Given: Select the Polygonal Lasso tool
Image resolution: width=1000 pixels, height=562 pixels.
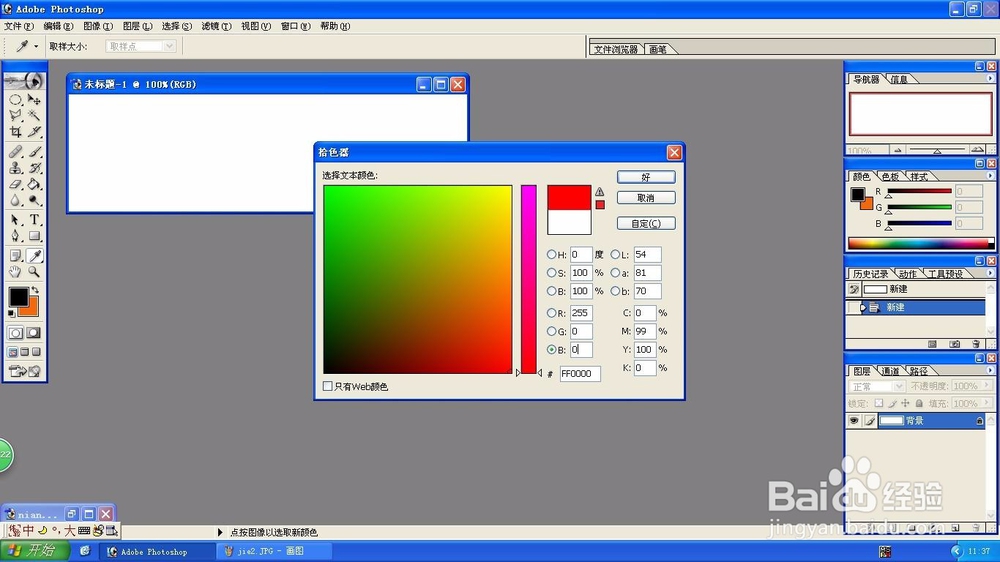Looking at the screenshot, I should 15,115.
